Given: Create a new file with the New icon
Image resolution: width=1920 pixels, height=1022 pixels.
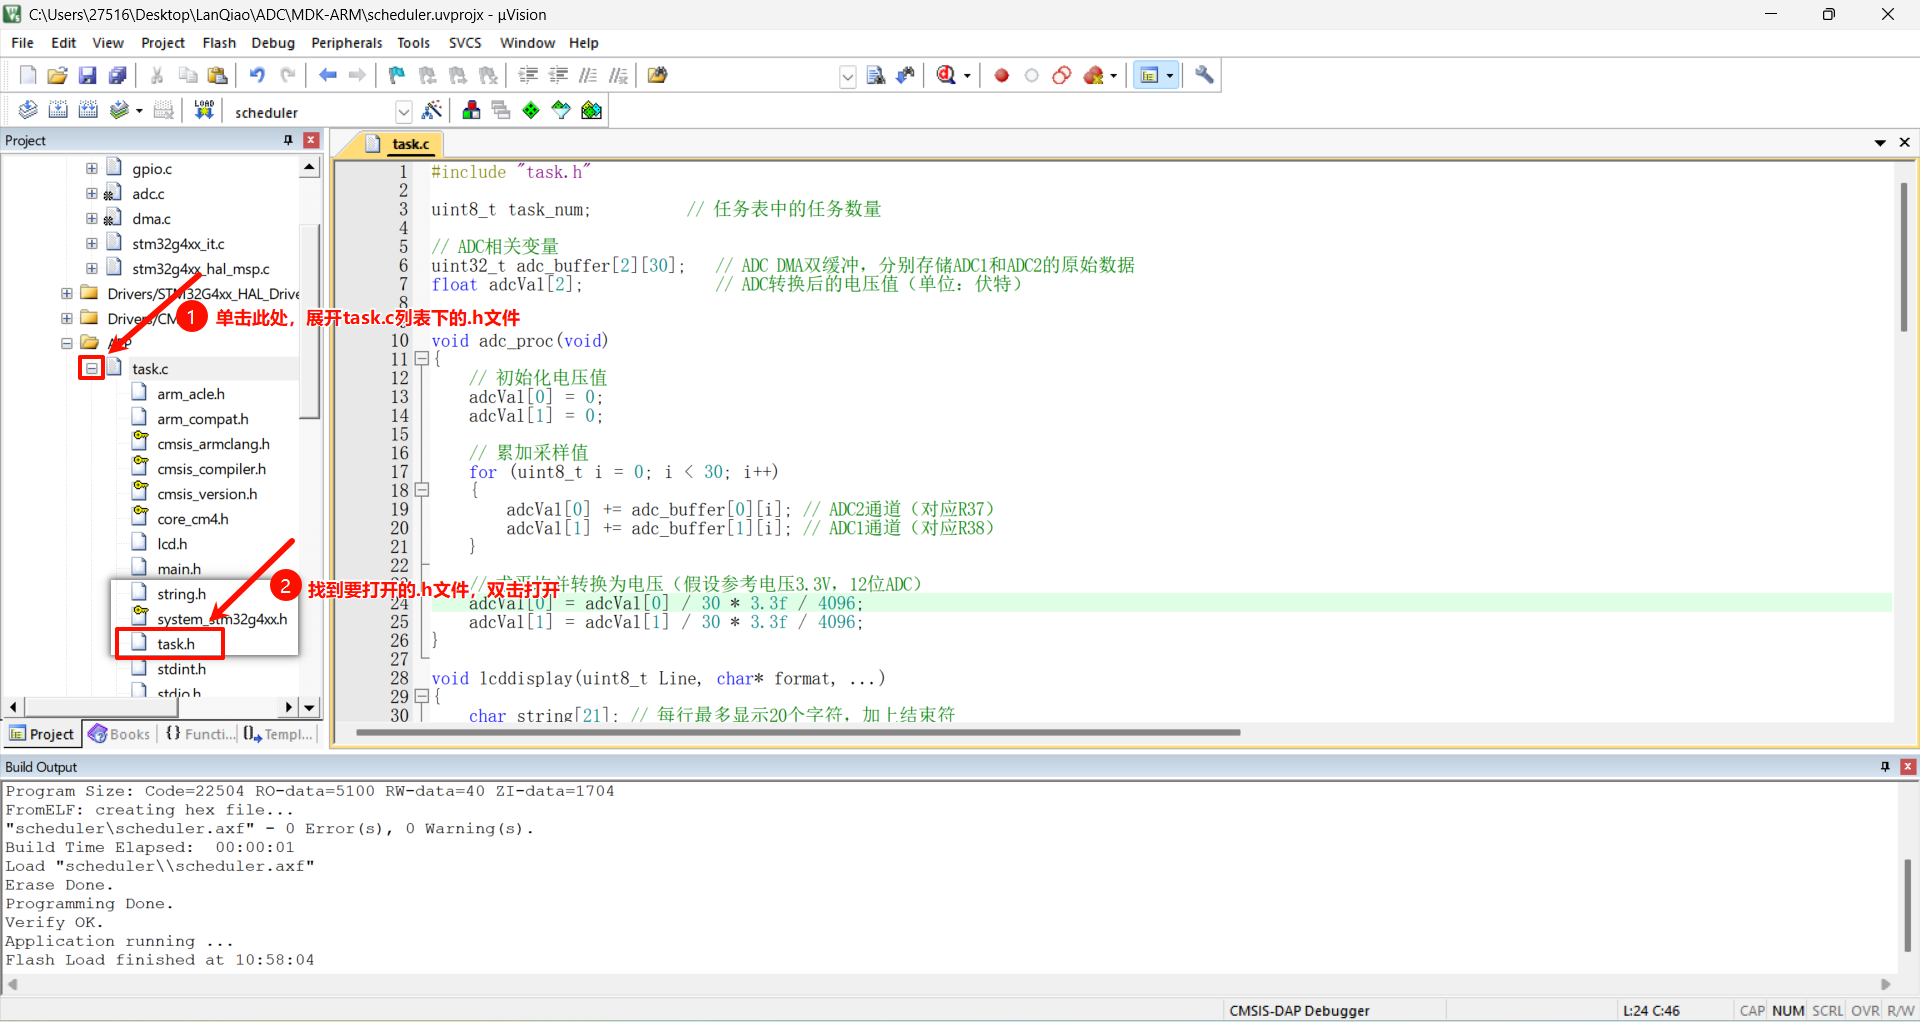Looking at the screenshot, I should [28, 75].
